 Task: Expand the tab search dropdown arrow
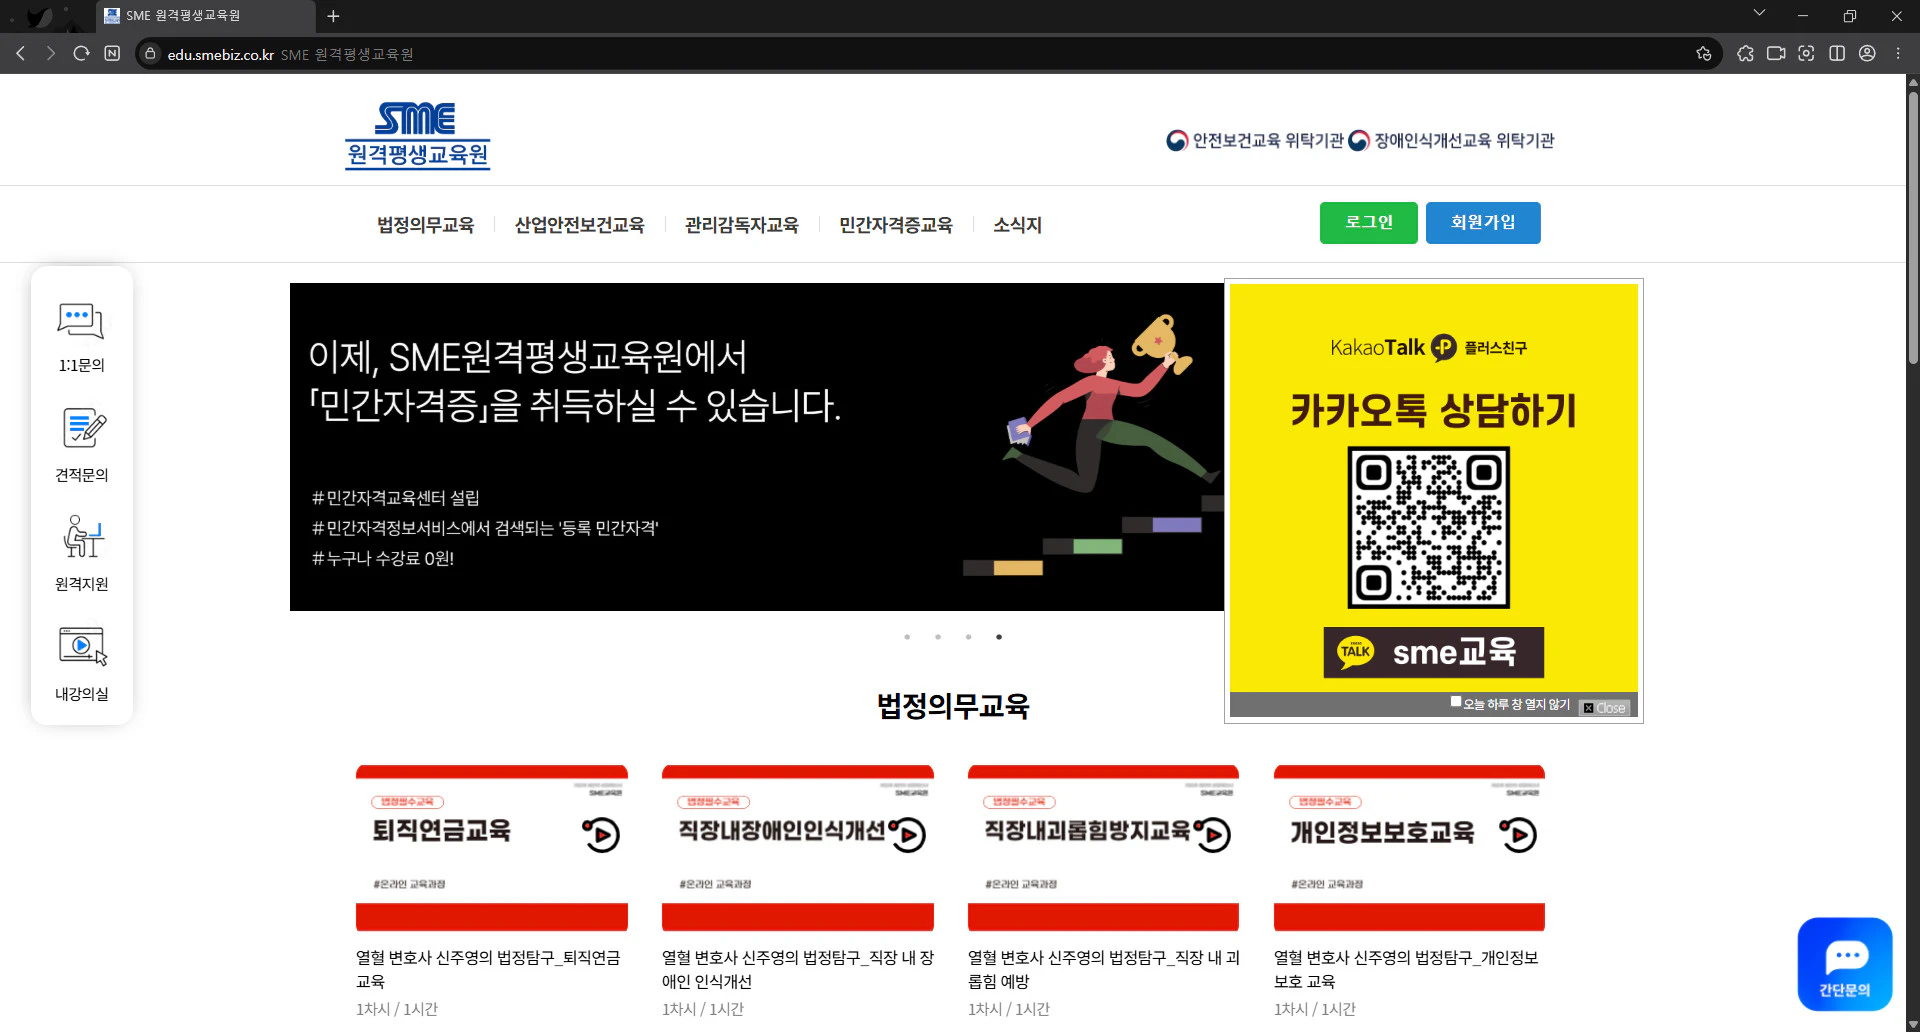(x=1759, y=14)
